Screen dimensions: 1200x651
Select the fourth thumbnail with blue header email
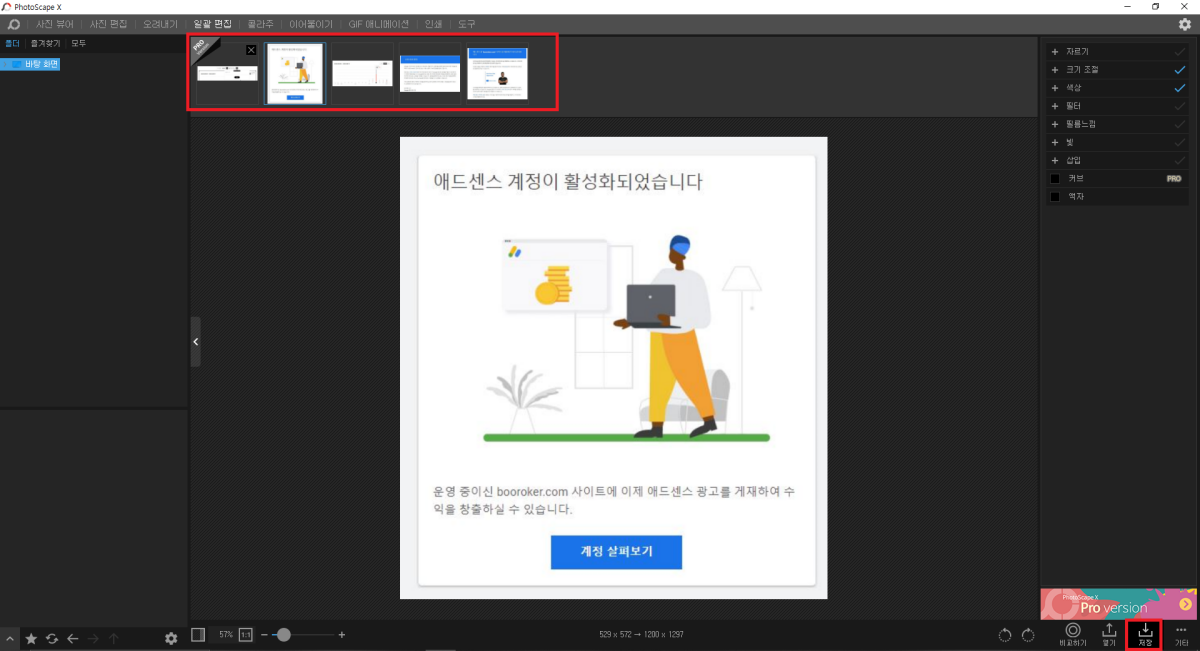point(430,73)
